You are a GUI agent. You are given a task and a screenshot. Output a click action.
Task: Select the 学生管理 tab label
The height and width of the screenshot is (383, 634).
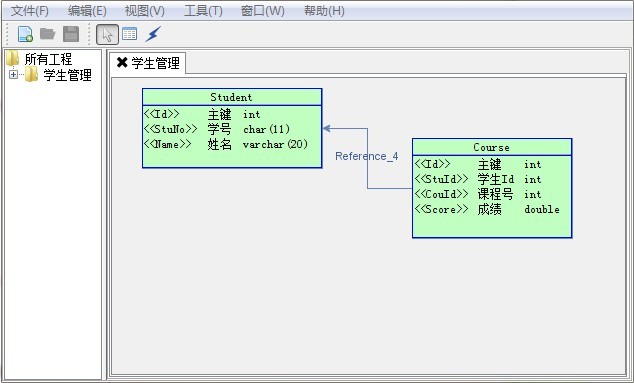(x=156, y=63)
